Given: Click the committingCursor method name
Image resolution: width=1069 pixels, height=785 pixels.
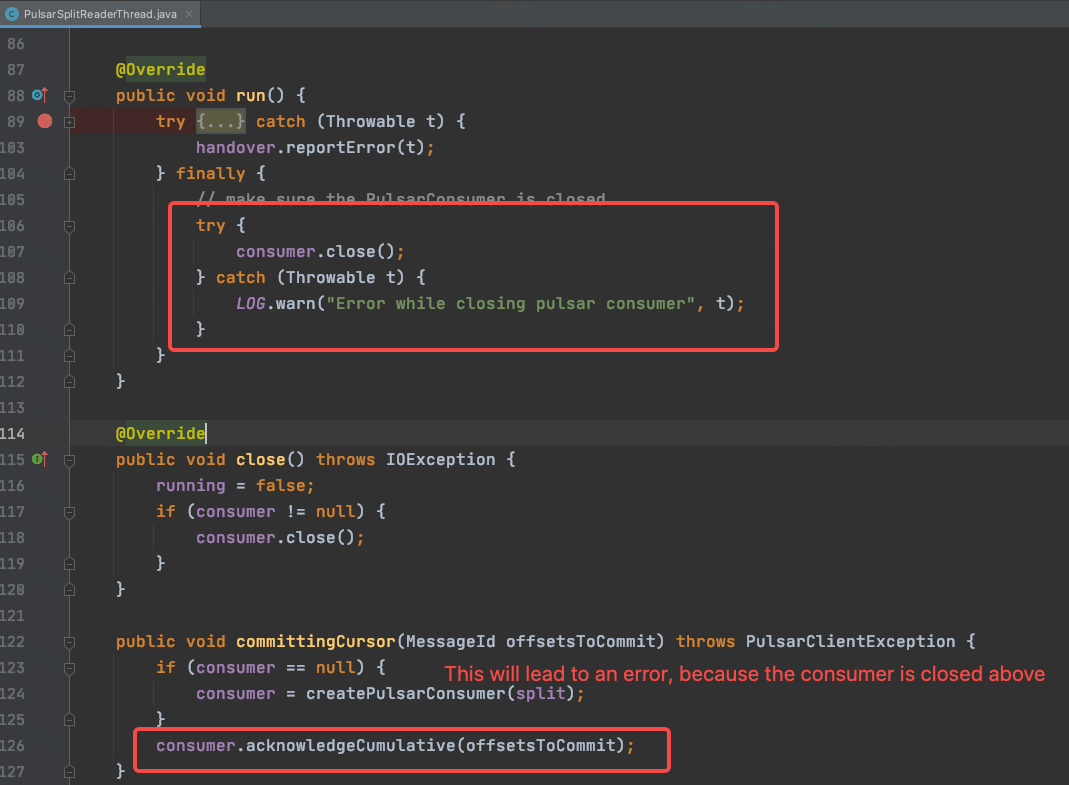Looking at the screenshot, I should pos(316,642).
